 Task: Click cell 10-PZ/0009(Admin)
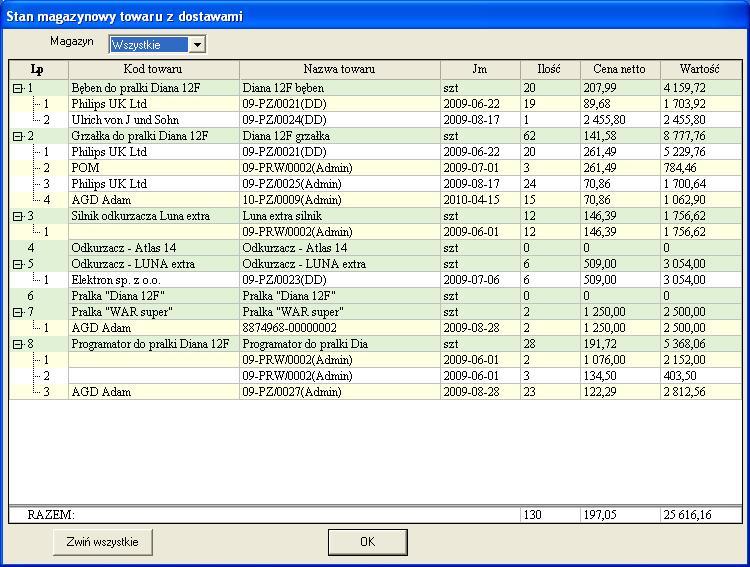pos(339,200)
